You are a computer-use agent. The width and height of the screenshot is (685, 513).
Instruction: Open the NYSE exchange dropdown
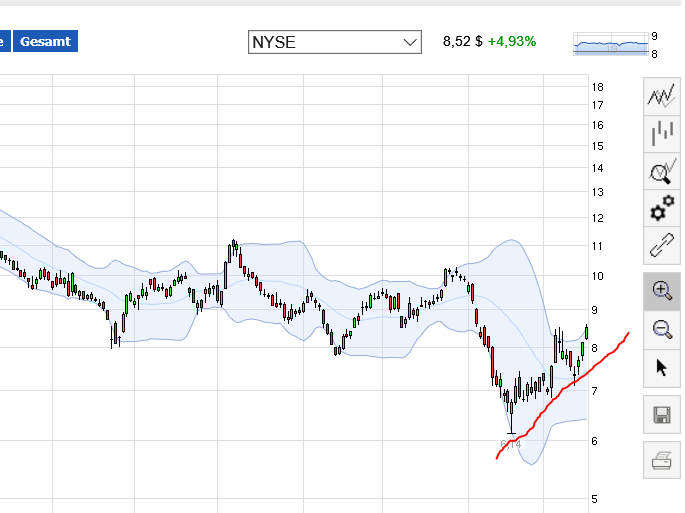click(x=325, y=42)
